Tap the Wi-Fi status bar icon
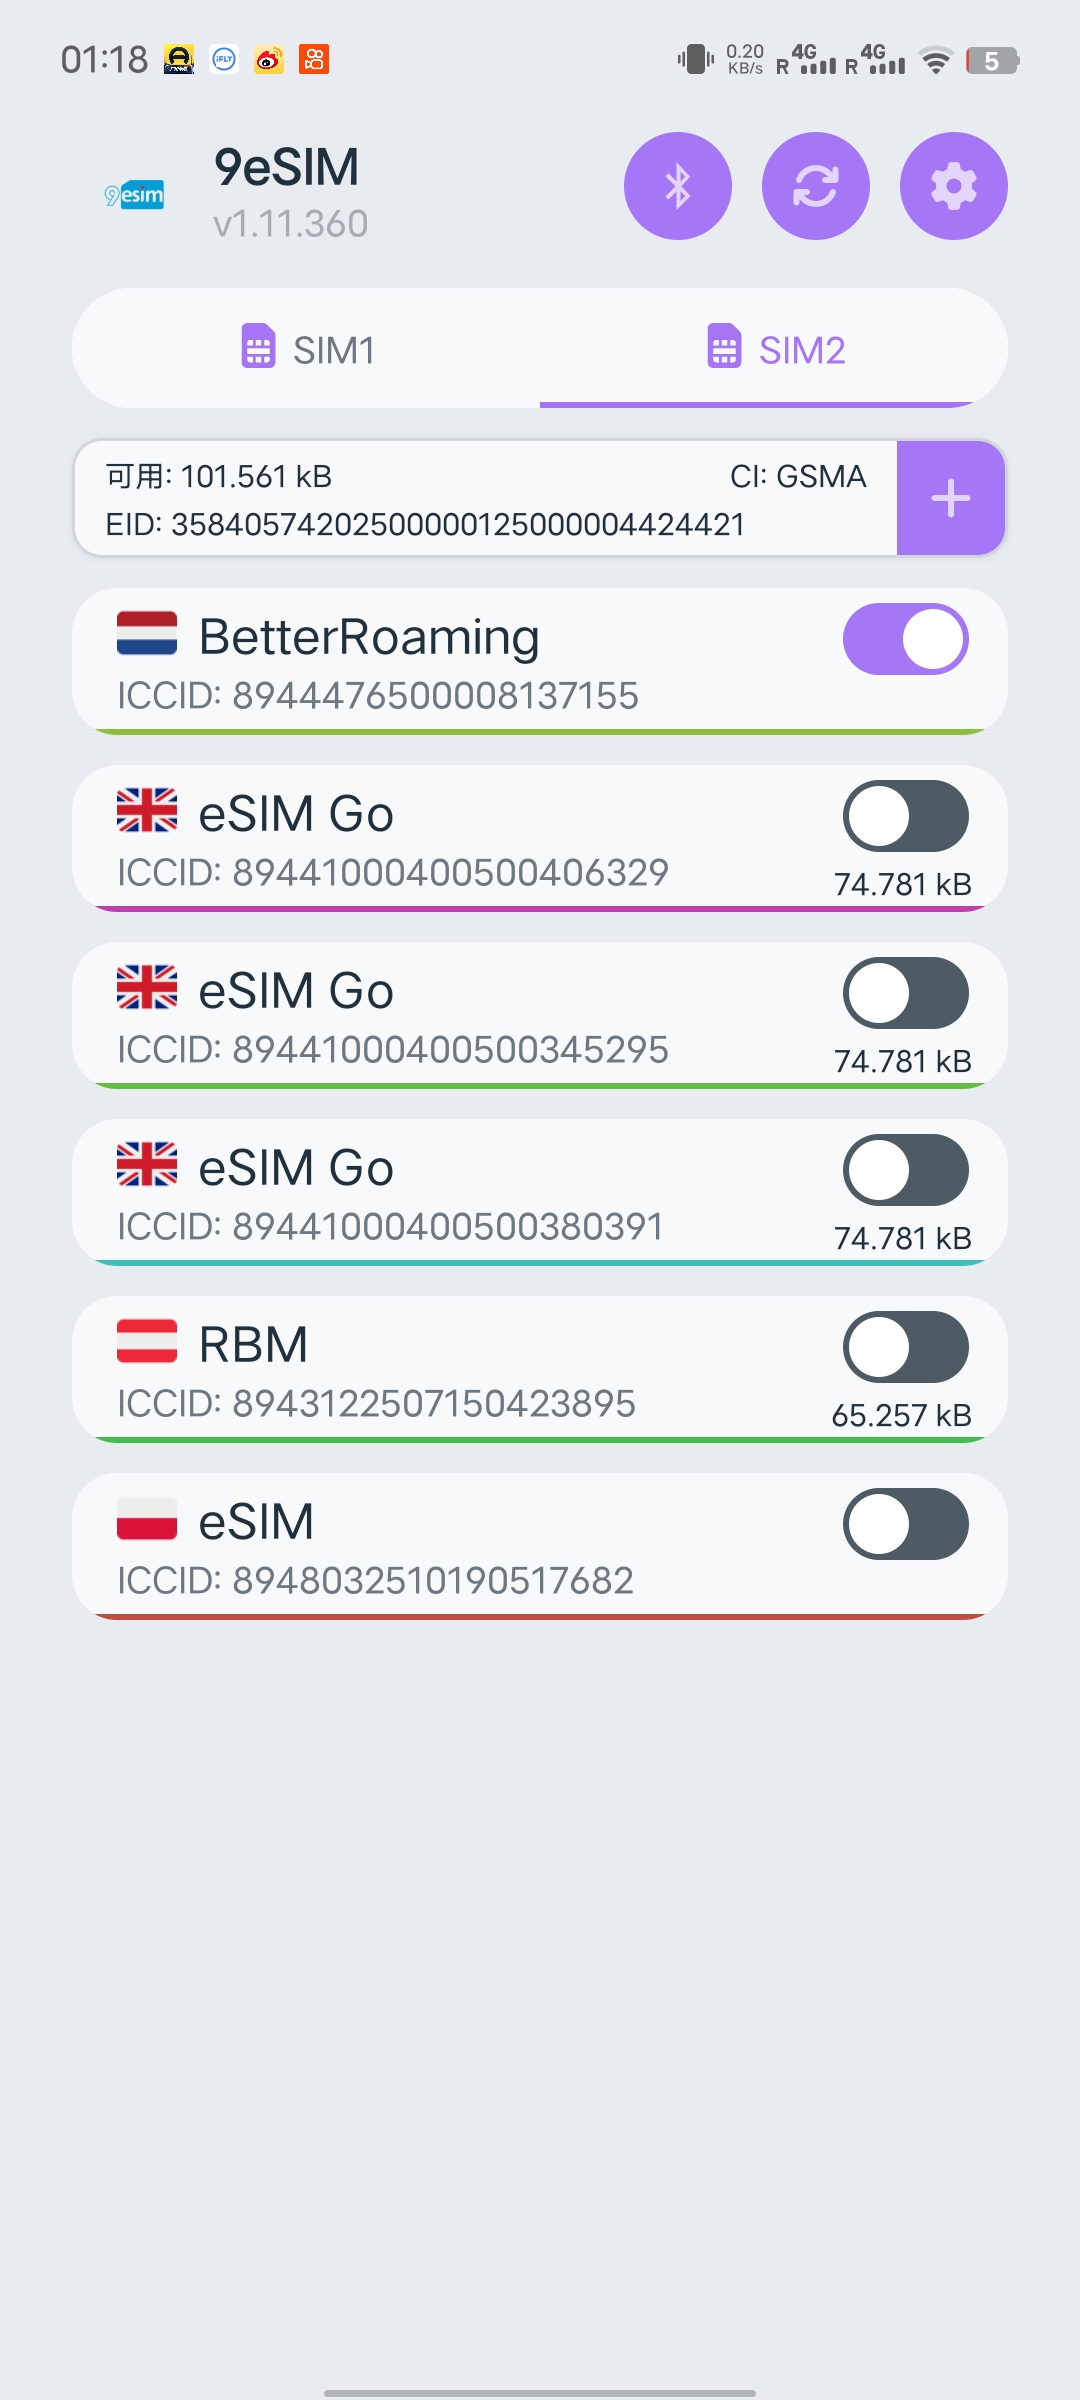This screenshot has width=1080, height=2400. click(936, 61)
